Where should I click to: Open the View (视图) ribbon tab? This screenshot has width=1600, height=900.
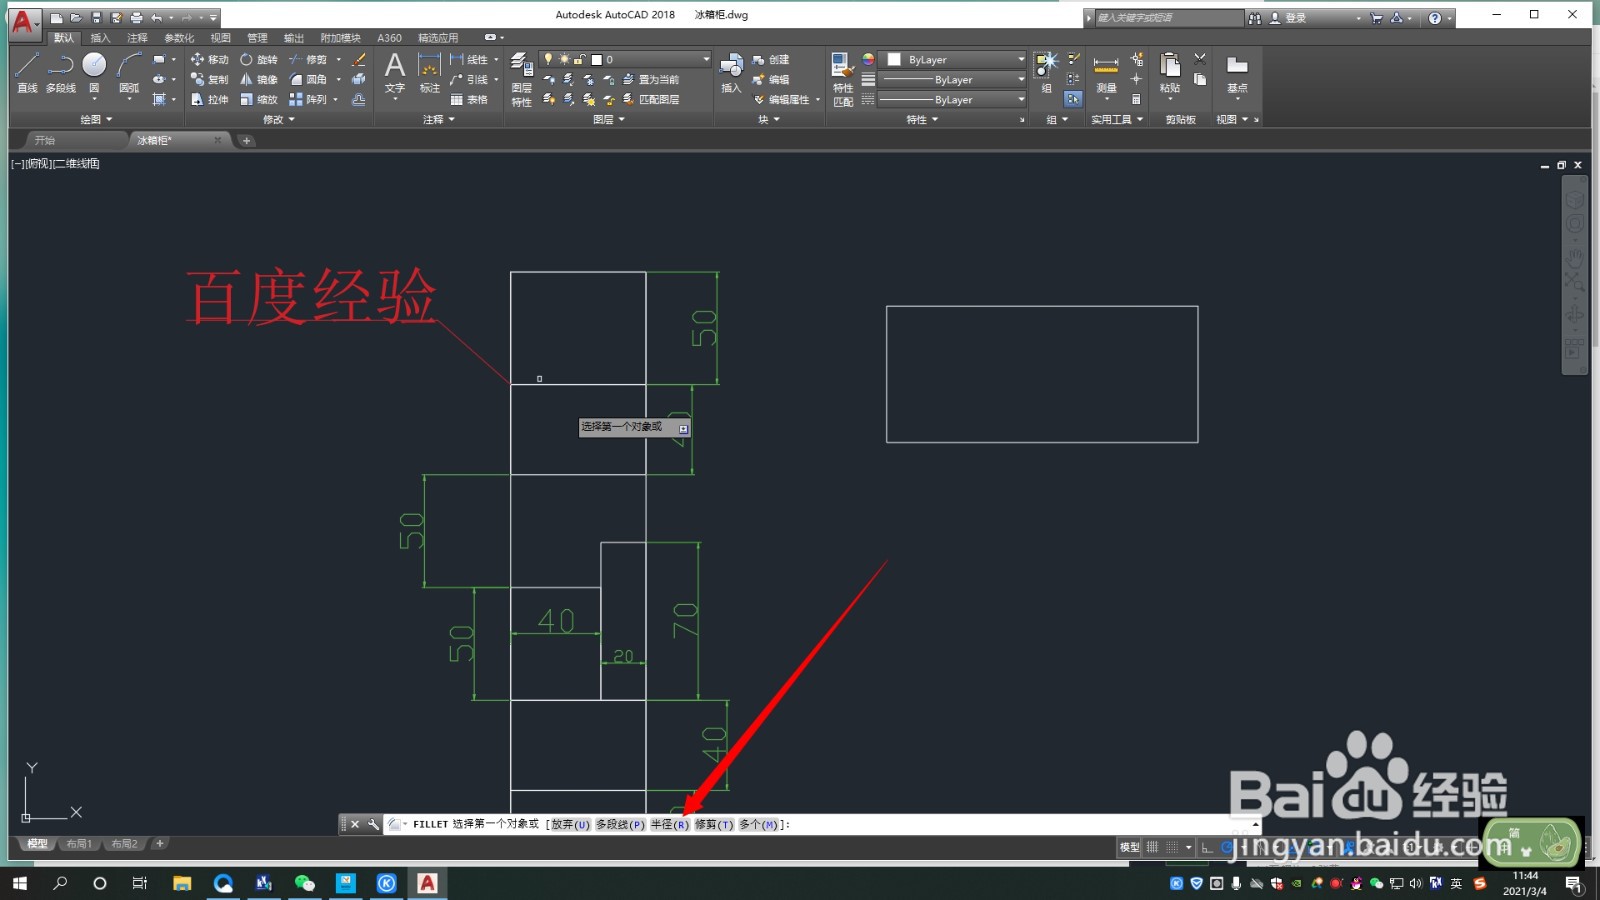tap(221, 38)
